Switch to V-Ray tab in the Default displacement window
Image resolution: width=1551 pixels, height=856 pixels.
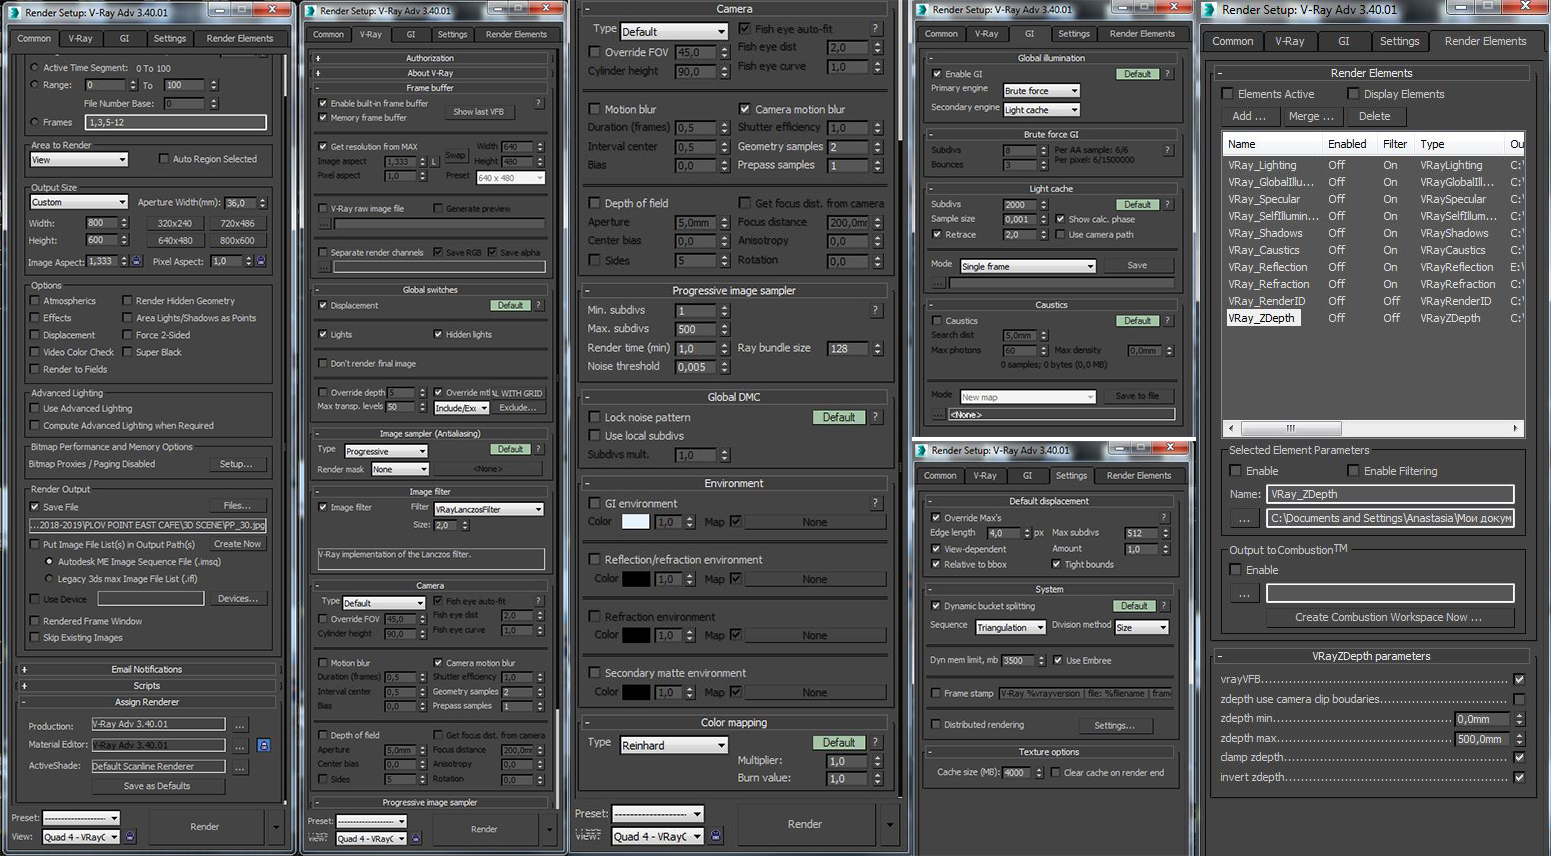tap(985, 475)
